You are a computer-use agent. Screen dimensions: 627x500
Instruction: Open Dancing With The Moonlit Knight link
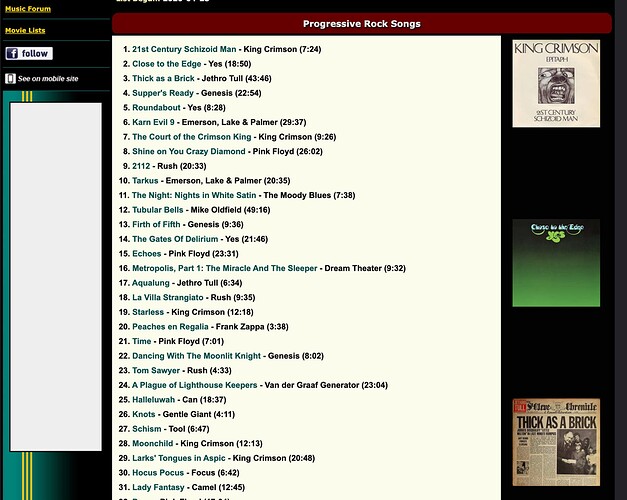[x=196, y=356]
